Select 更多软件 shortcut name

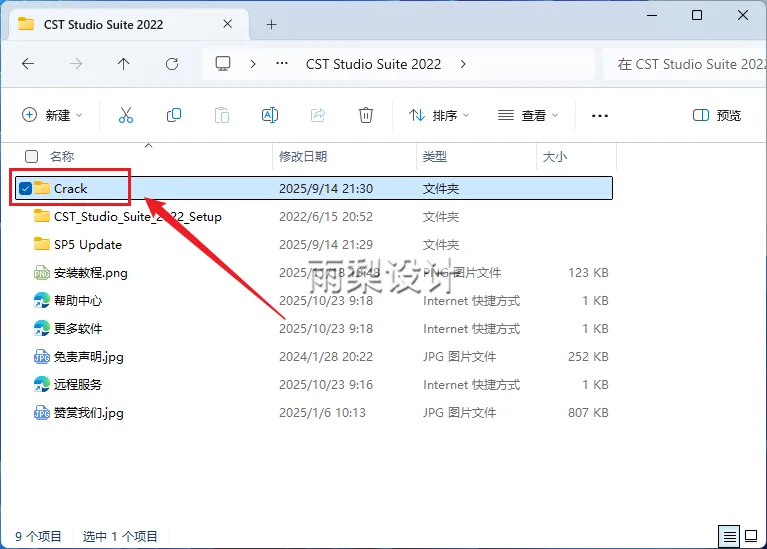click(78, 328)
